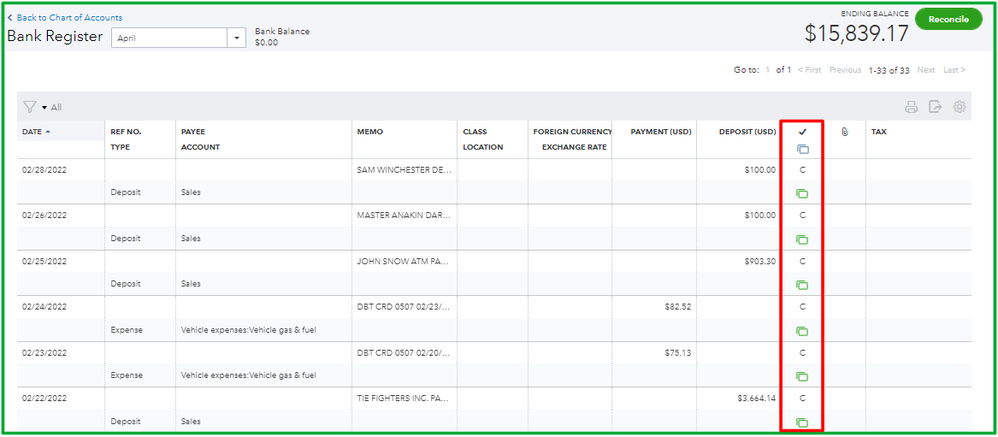Click the MEMO column header
Viewport: 998px width, 437px height.
(370, 132)
